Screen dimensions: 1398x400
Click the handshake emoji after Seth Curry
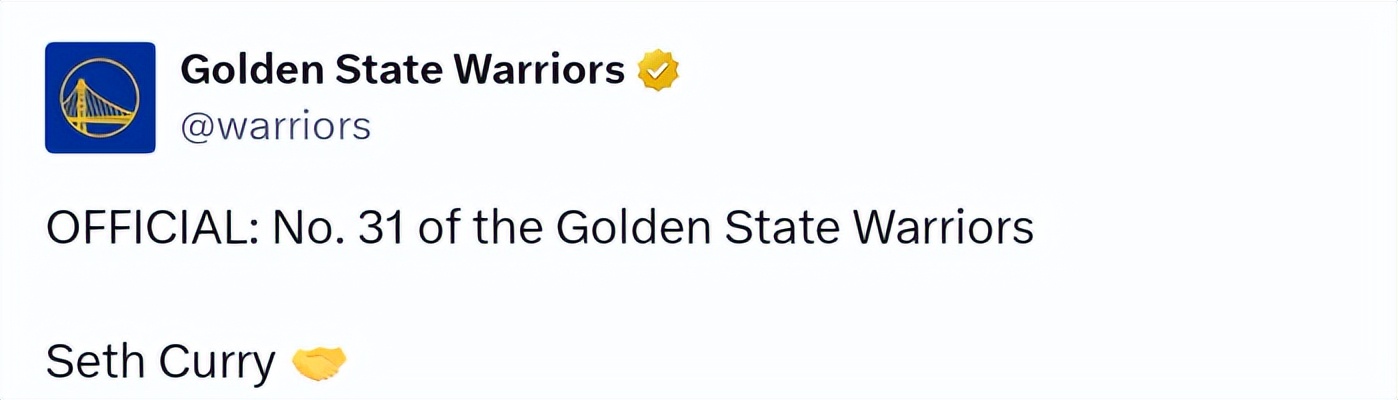(318, 362)
